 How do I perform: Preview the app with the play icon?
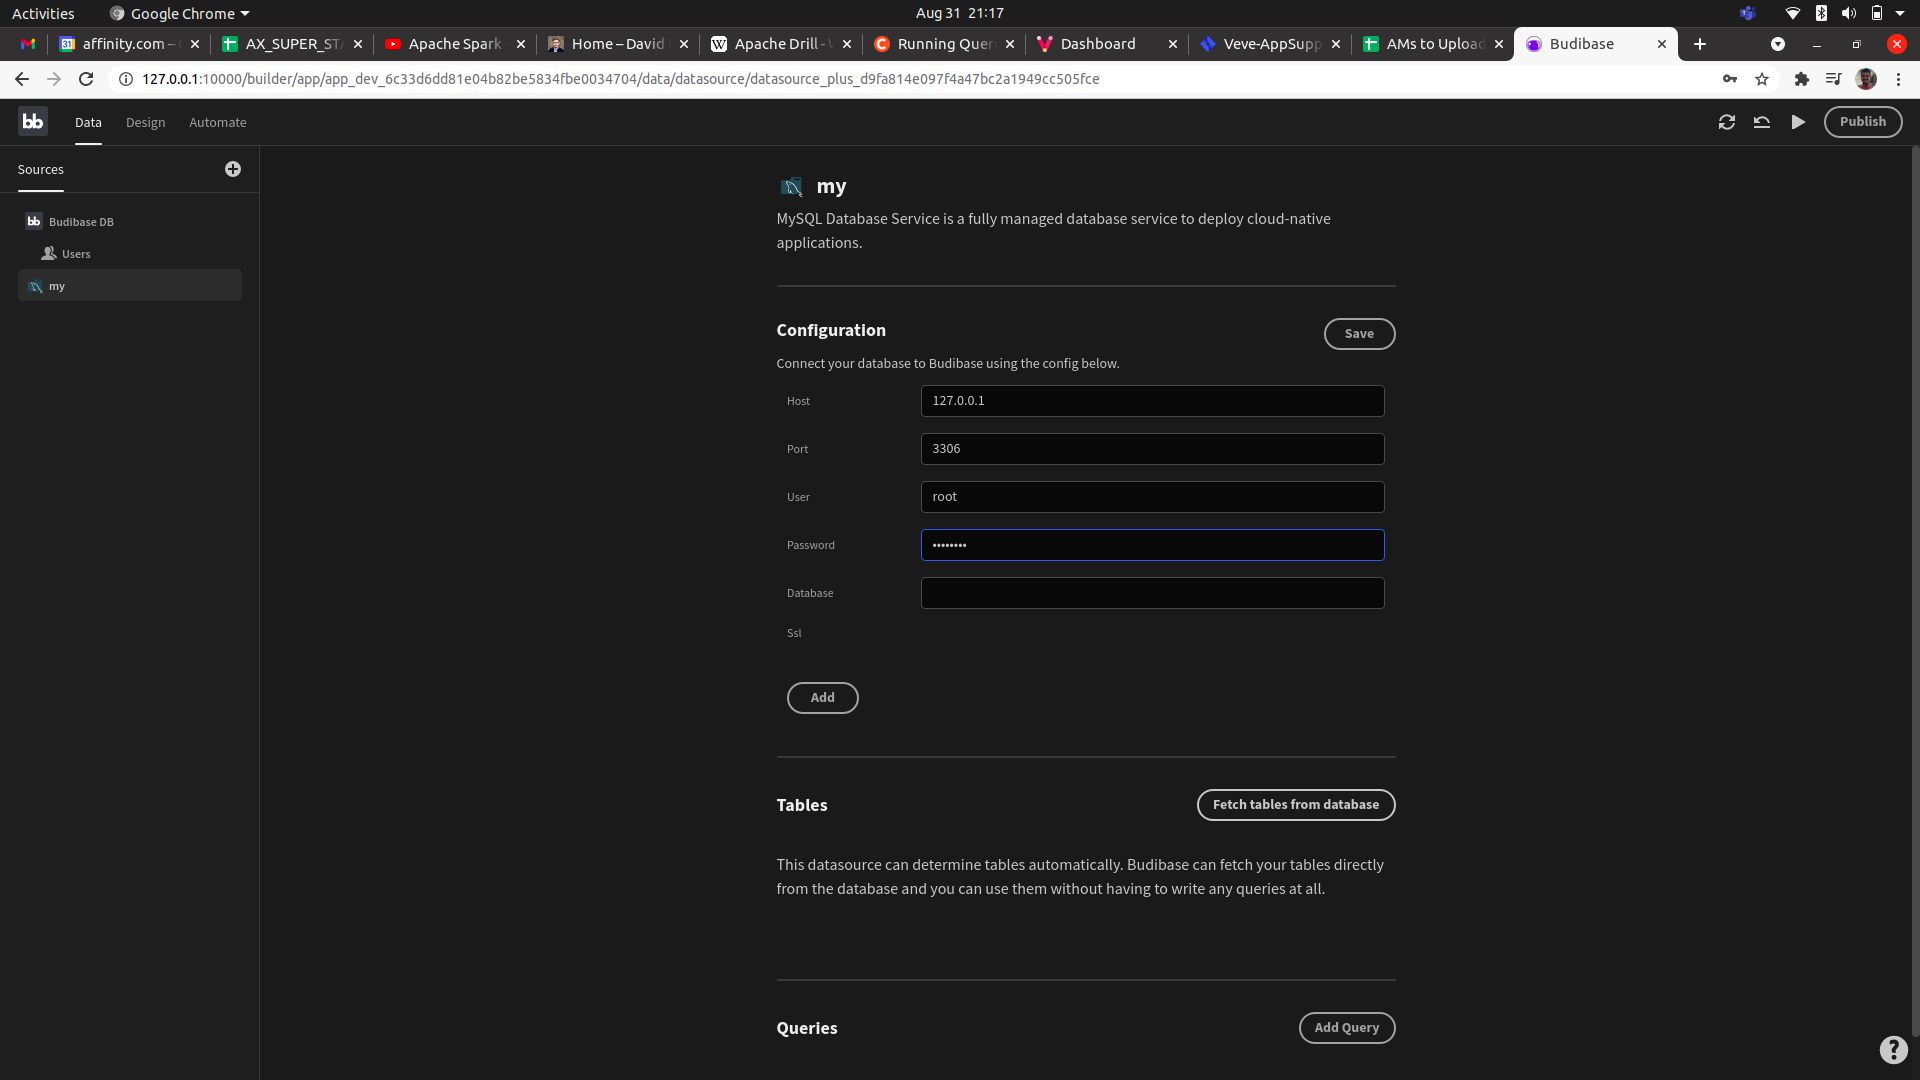coord(1798,121)
